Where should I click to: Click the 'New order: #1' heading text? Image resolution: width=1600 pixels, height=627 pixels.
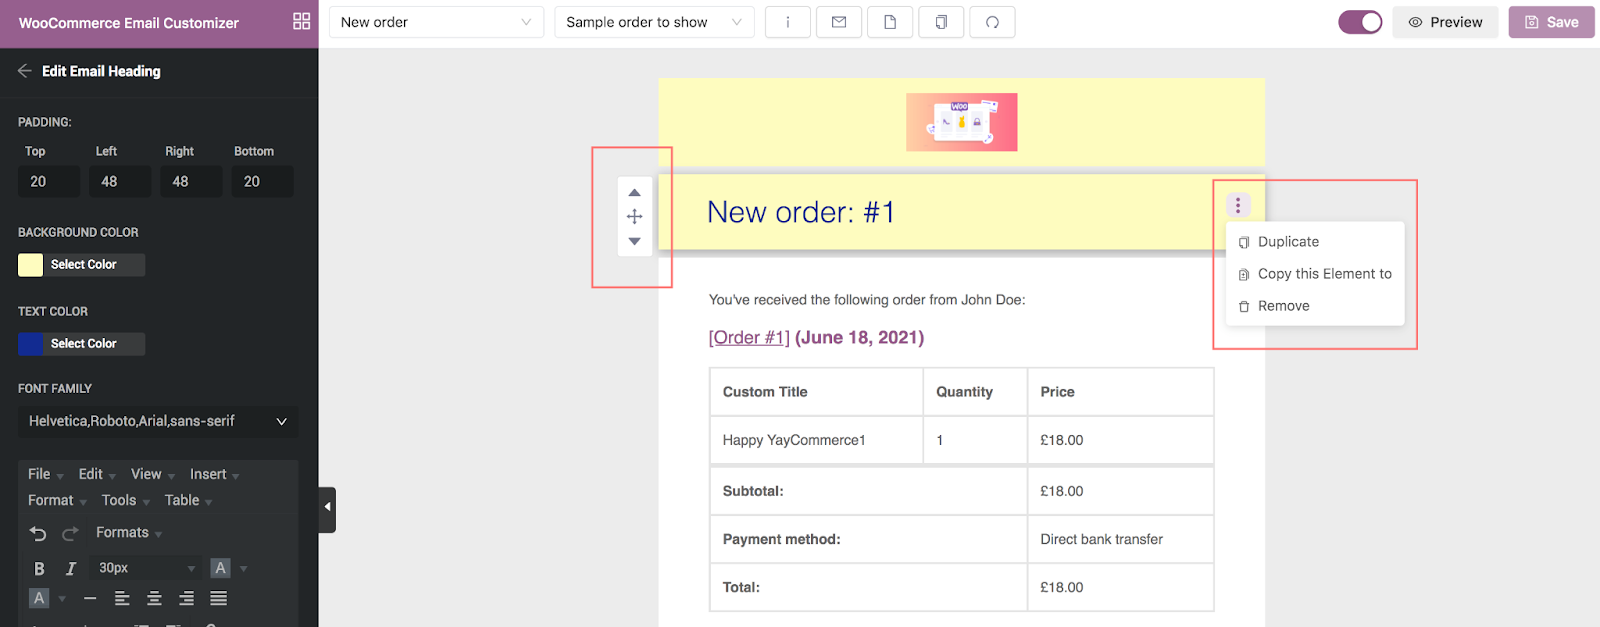(x=801, y=212)
